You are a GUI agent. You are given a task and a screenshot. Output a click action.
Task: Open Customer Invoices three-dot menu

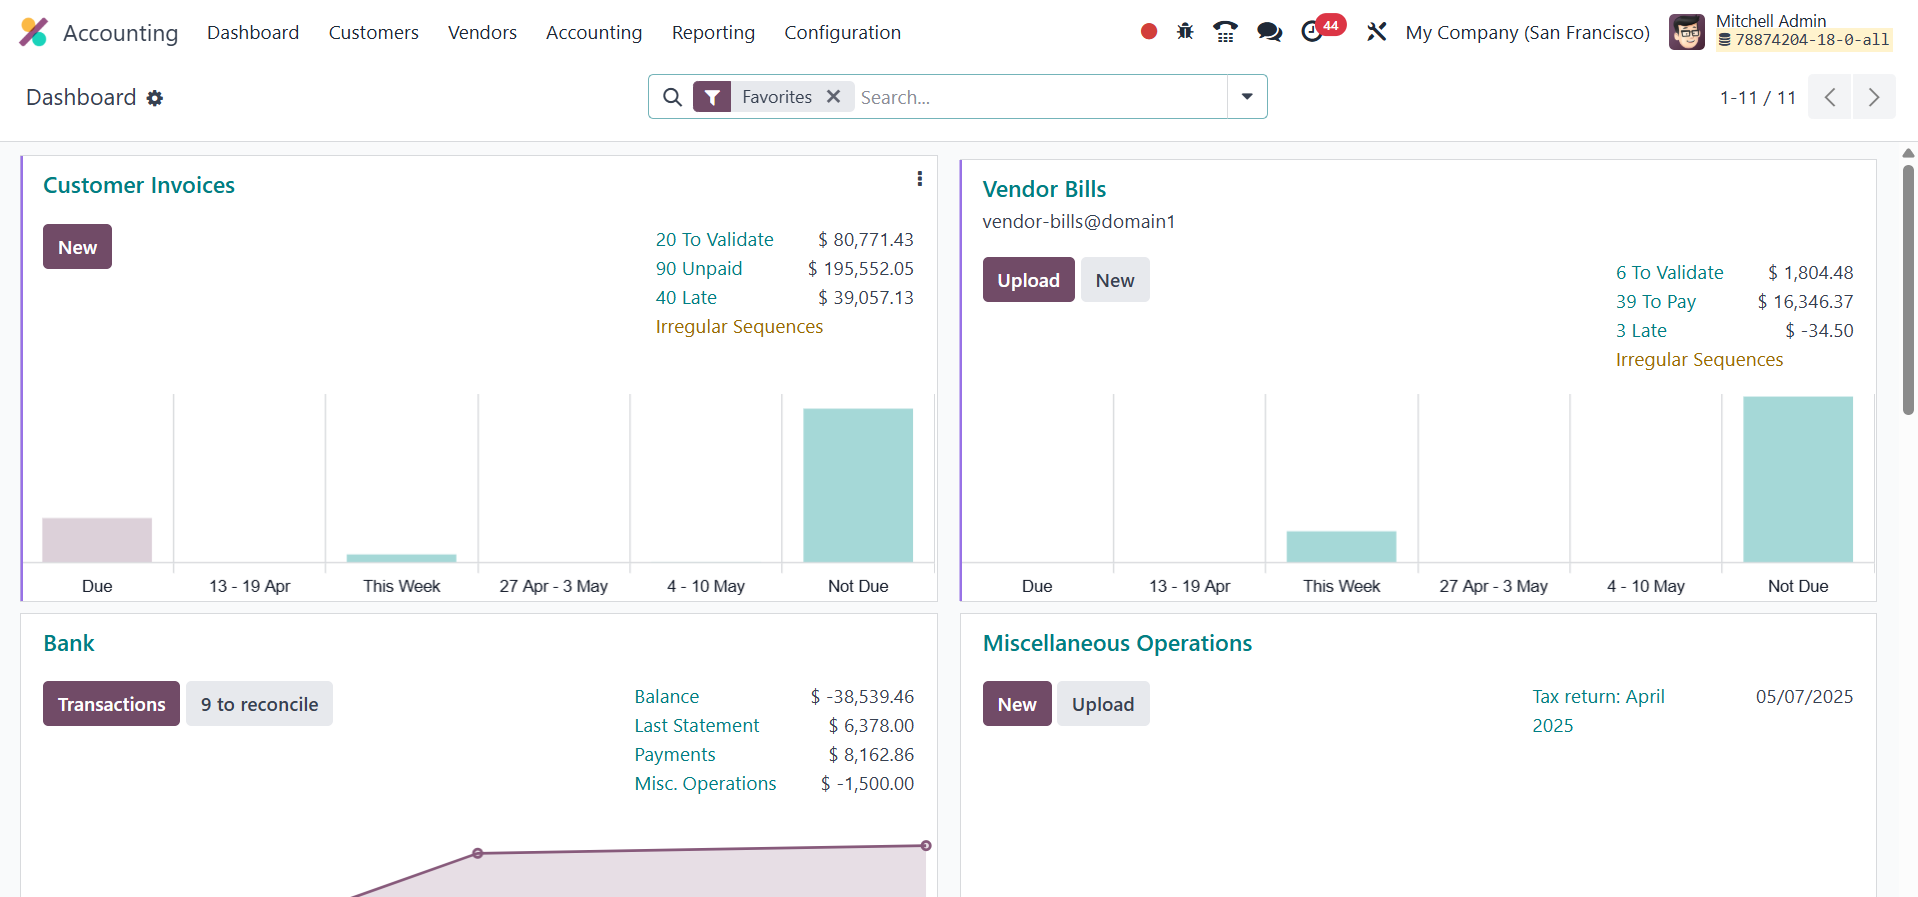(919, 179)
